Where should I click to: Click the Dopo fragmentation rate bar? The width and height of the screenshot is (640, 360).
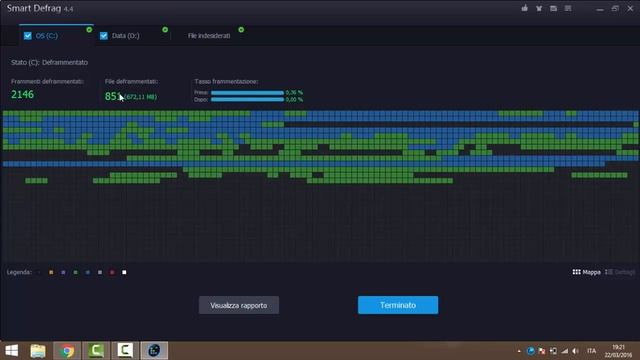click(x=247, y=100)
